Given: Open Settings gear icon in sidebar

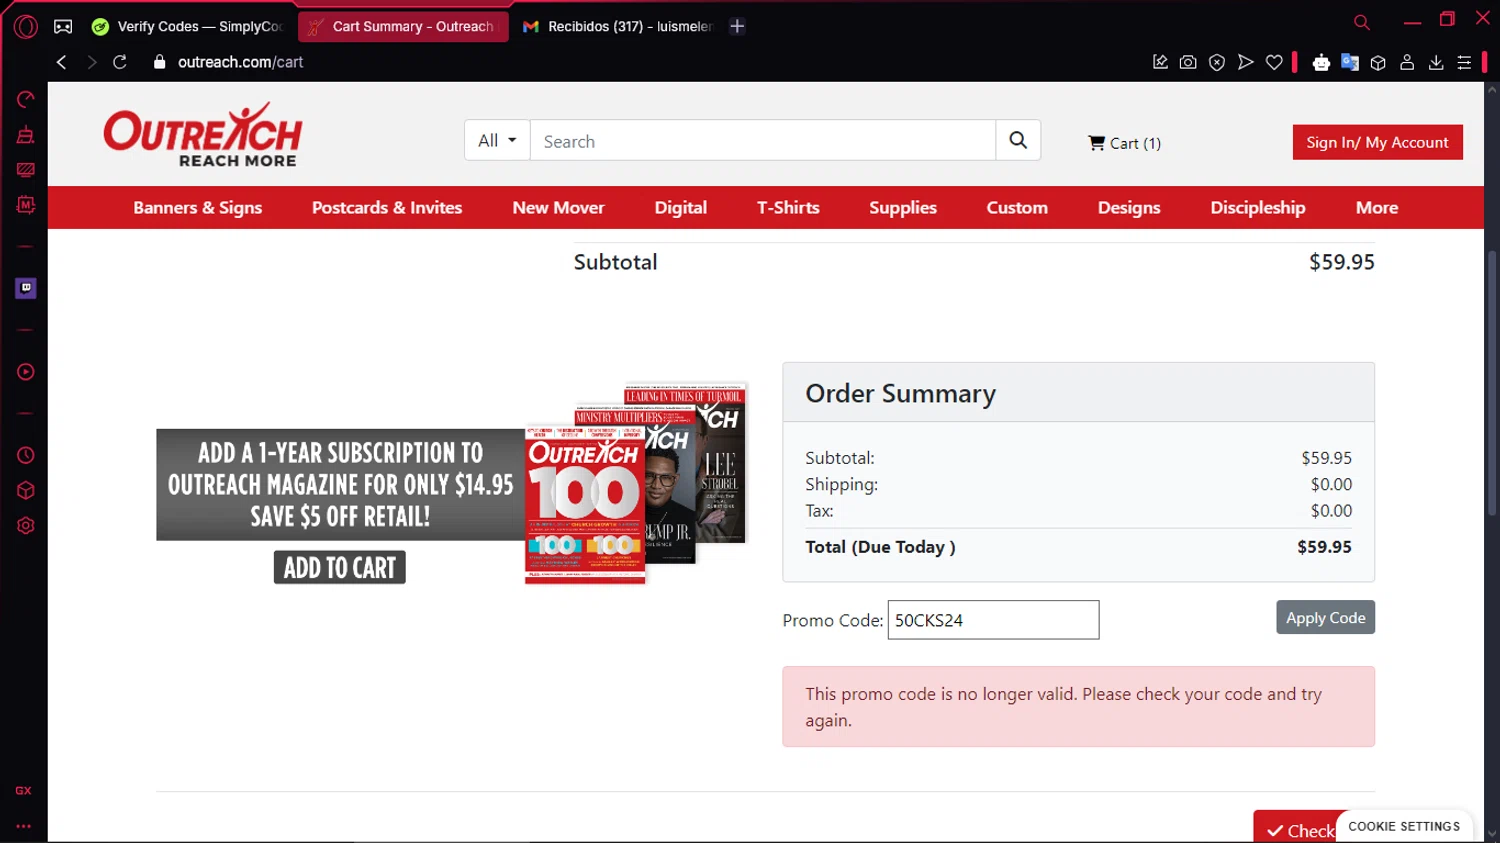Looking at the screenshot, I should [26, 526].
